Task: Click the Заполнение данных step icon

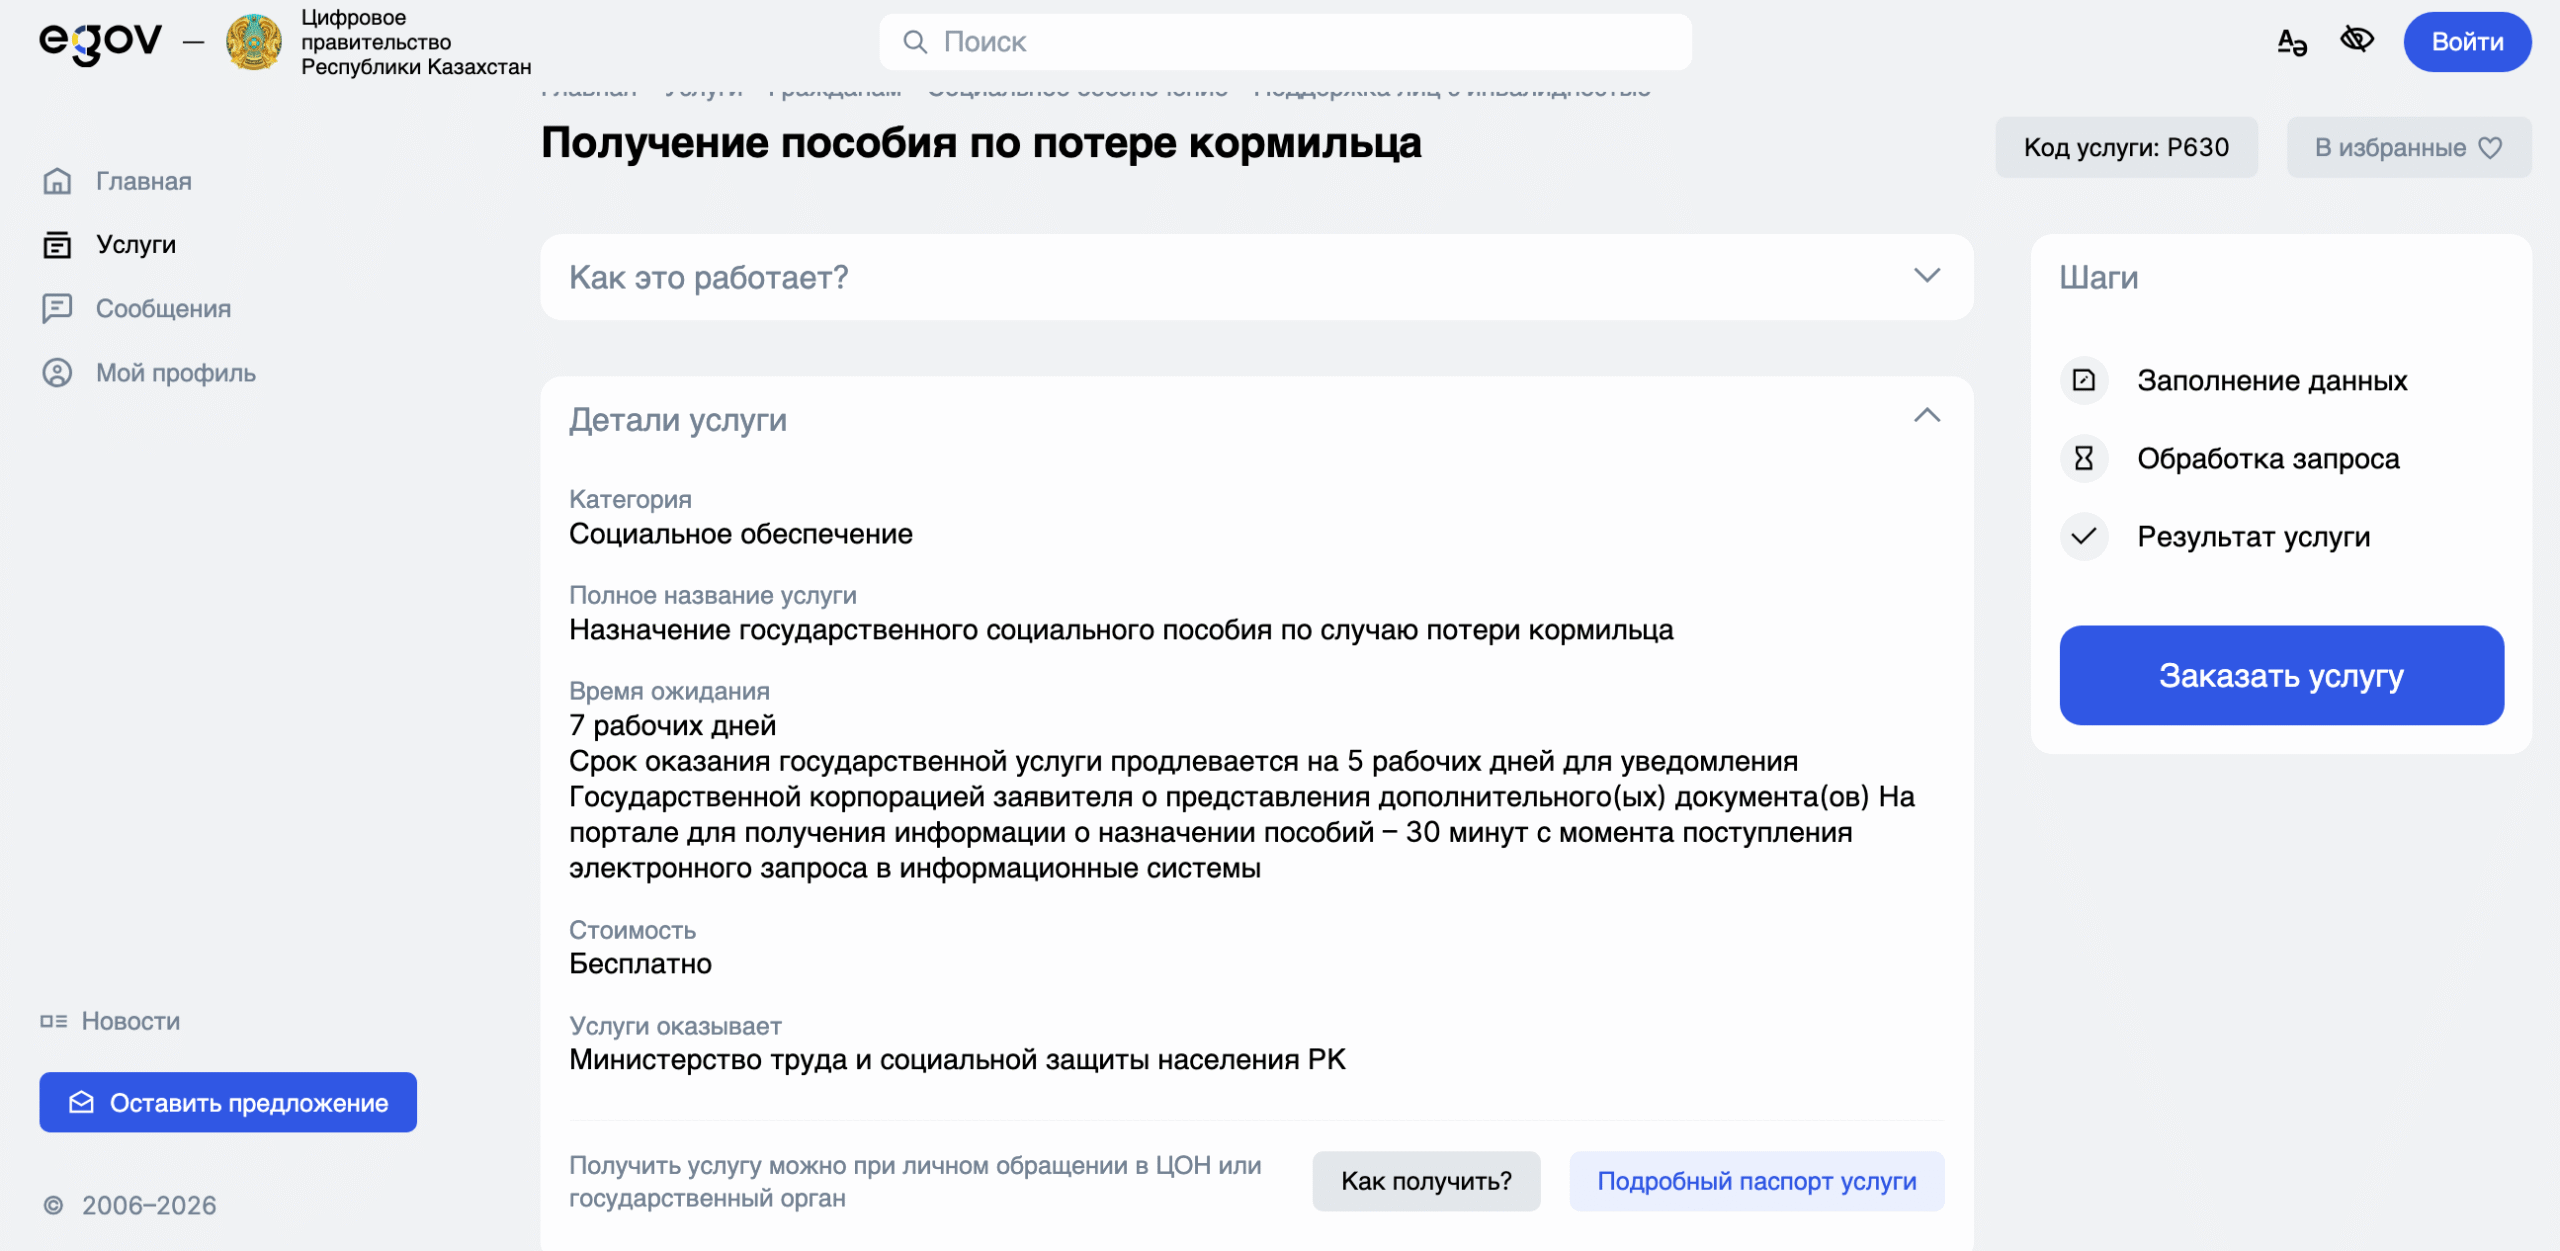Action: (2084, 380)
